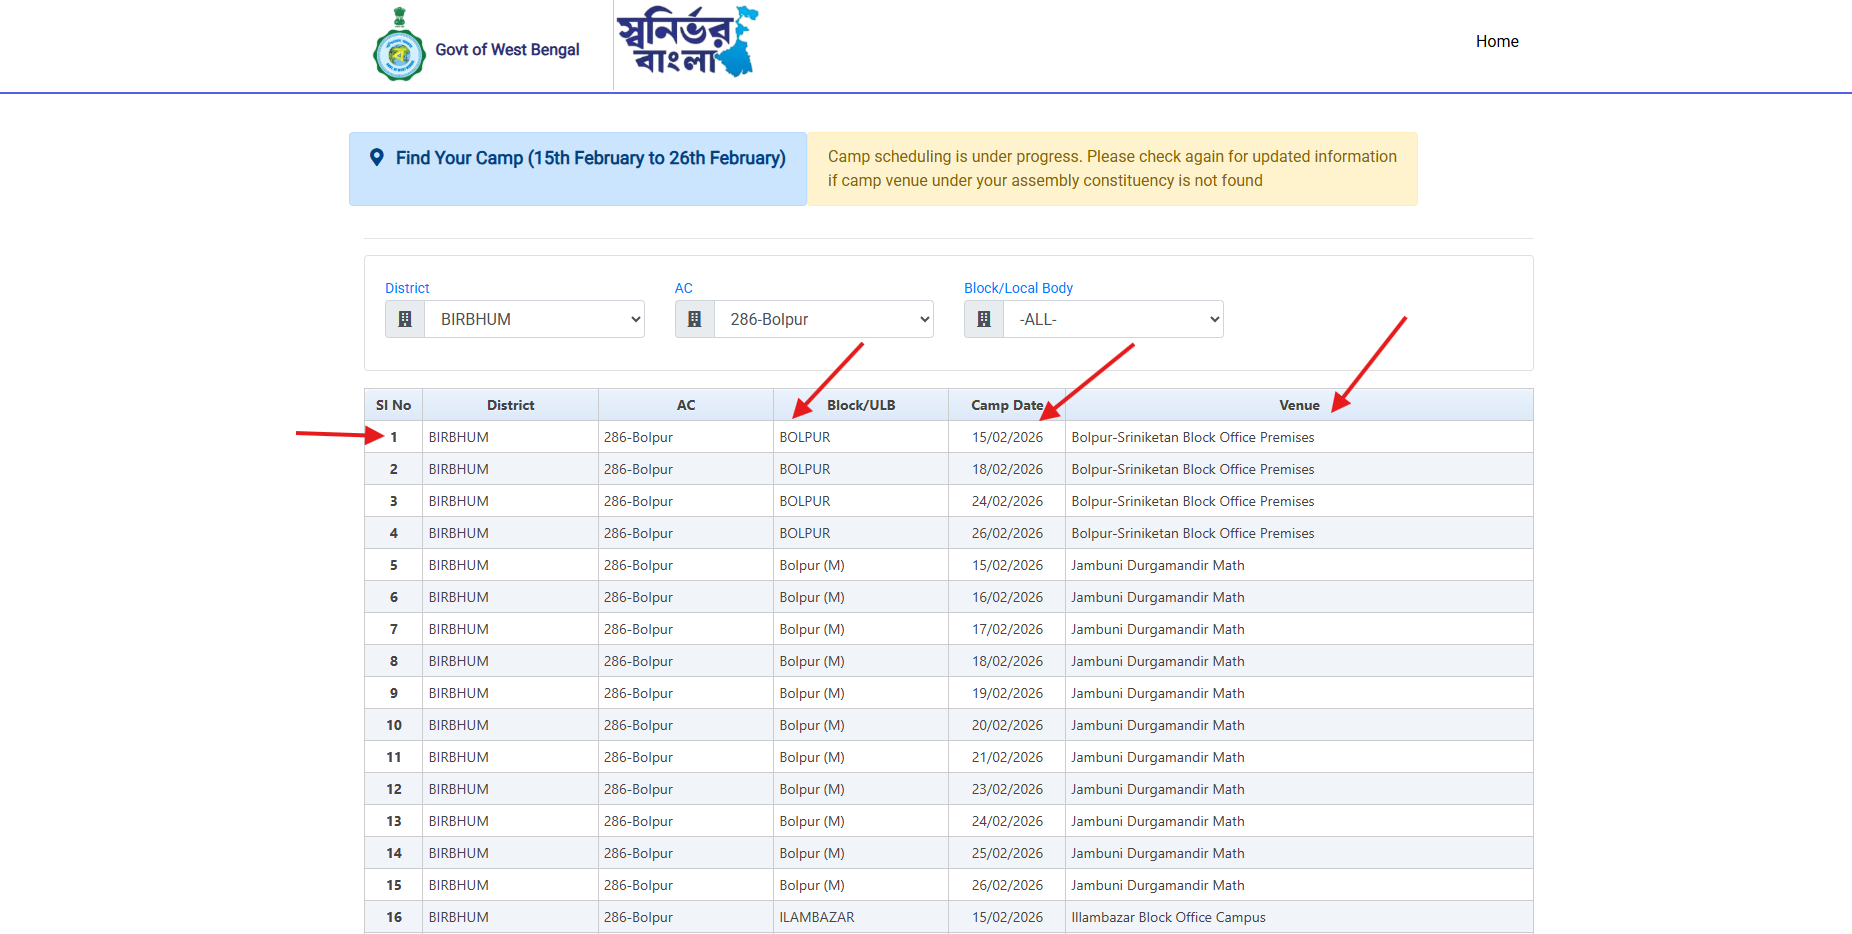The height and width of the screenshot is (934, 1852).
Task: Click the Swanirbhar Bangla logo
Action: 687,43
